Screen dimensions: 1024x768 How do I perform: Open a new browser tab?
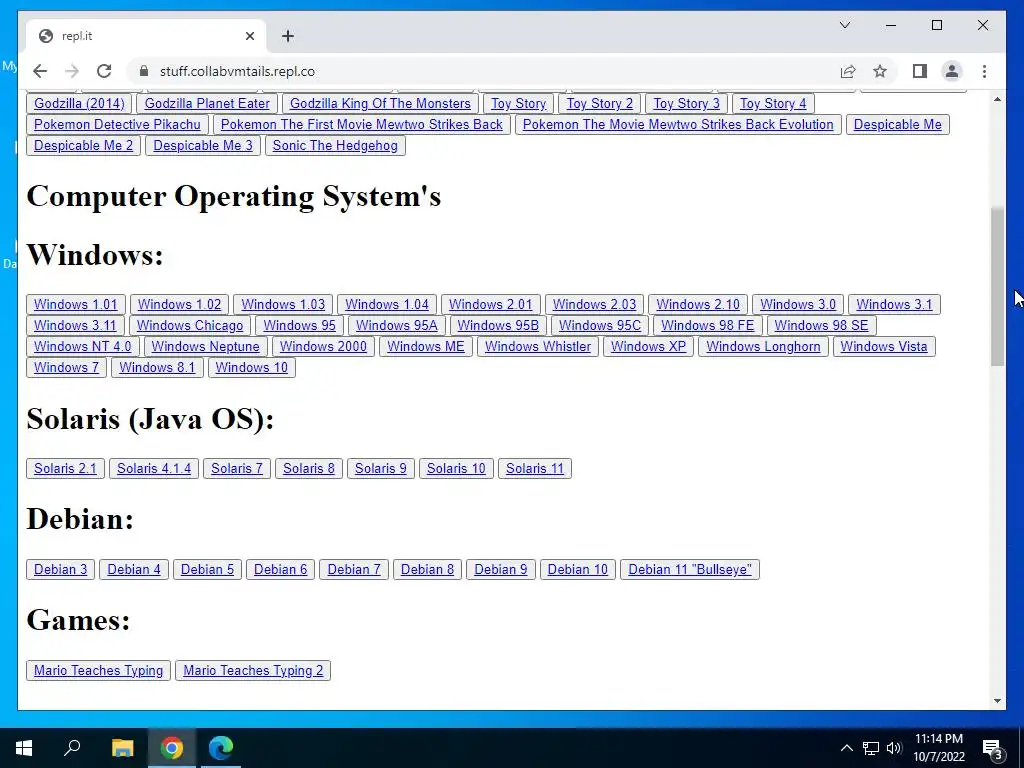(288, 36)
